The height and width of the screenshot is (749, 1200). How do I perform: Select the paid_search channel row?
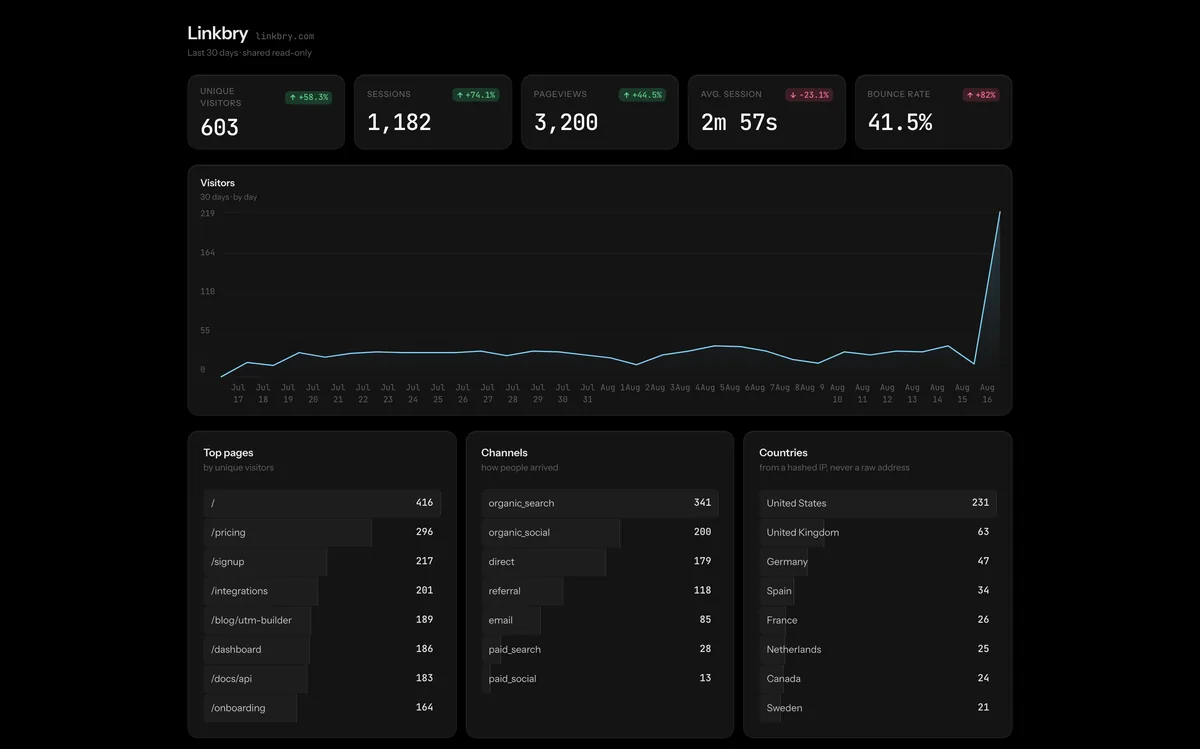click(600, 649)
